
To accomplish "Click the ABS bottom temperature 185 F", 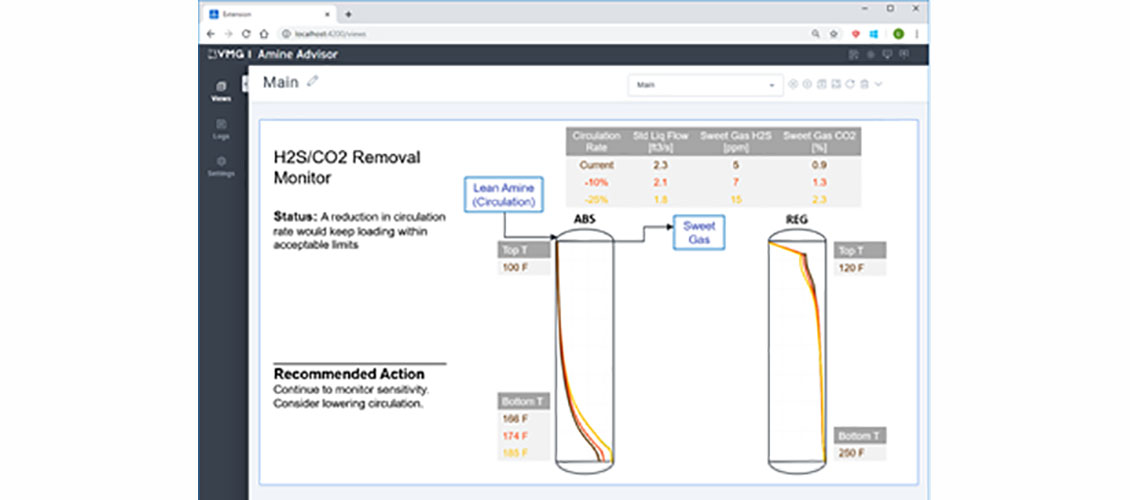I will [516, 452].
